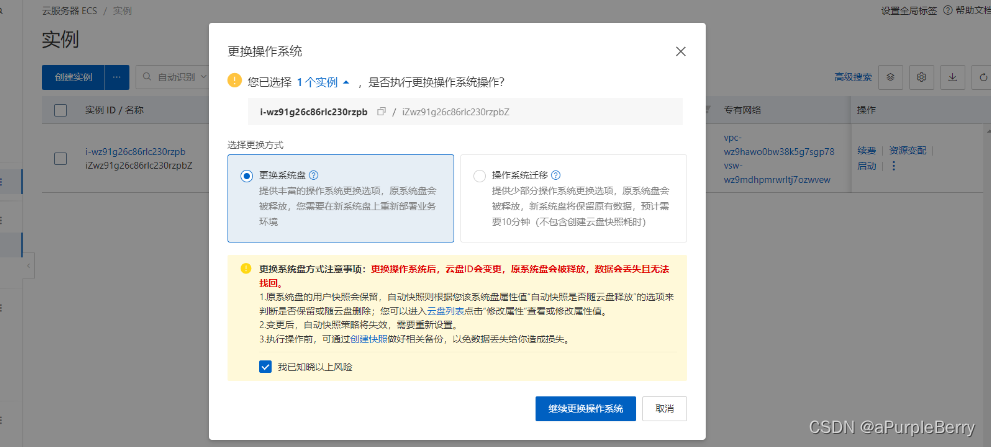This screenshot has width=991, height=447.
Task: Close the 更换操作系统 dialog
Action: pyautogui.click(x=680, y=52)
